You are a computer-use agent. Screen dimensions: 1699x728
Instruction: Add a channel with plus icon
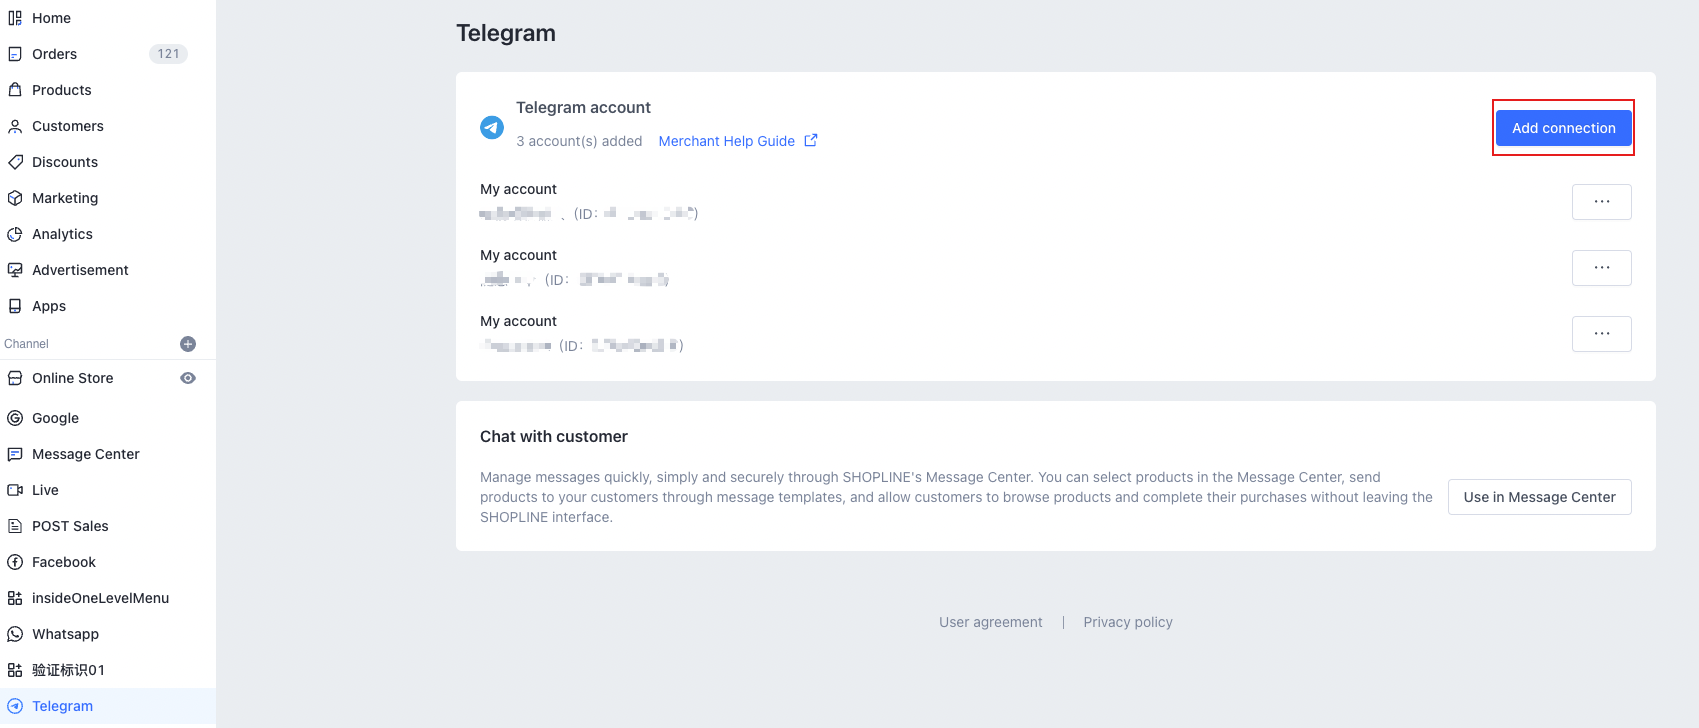pyautogui.click(x=188, y=344)
